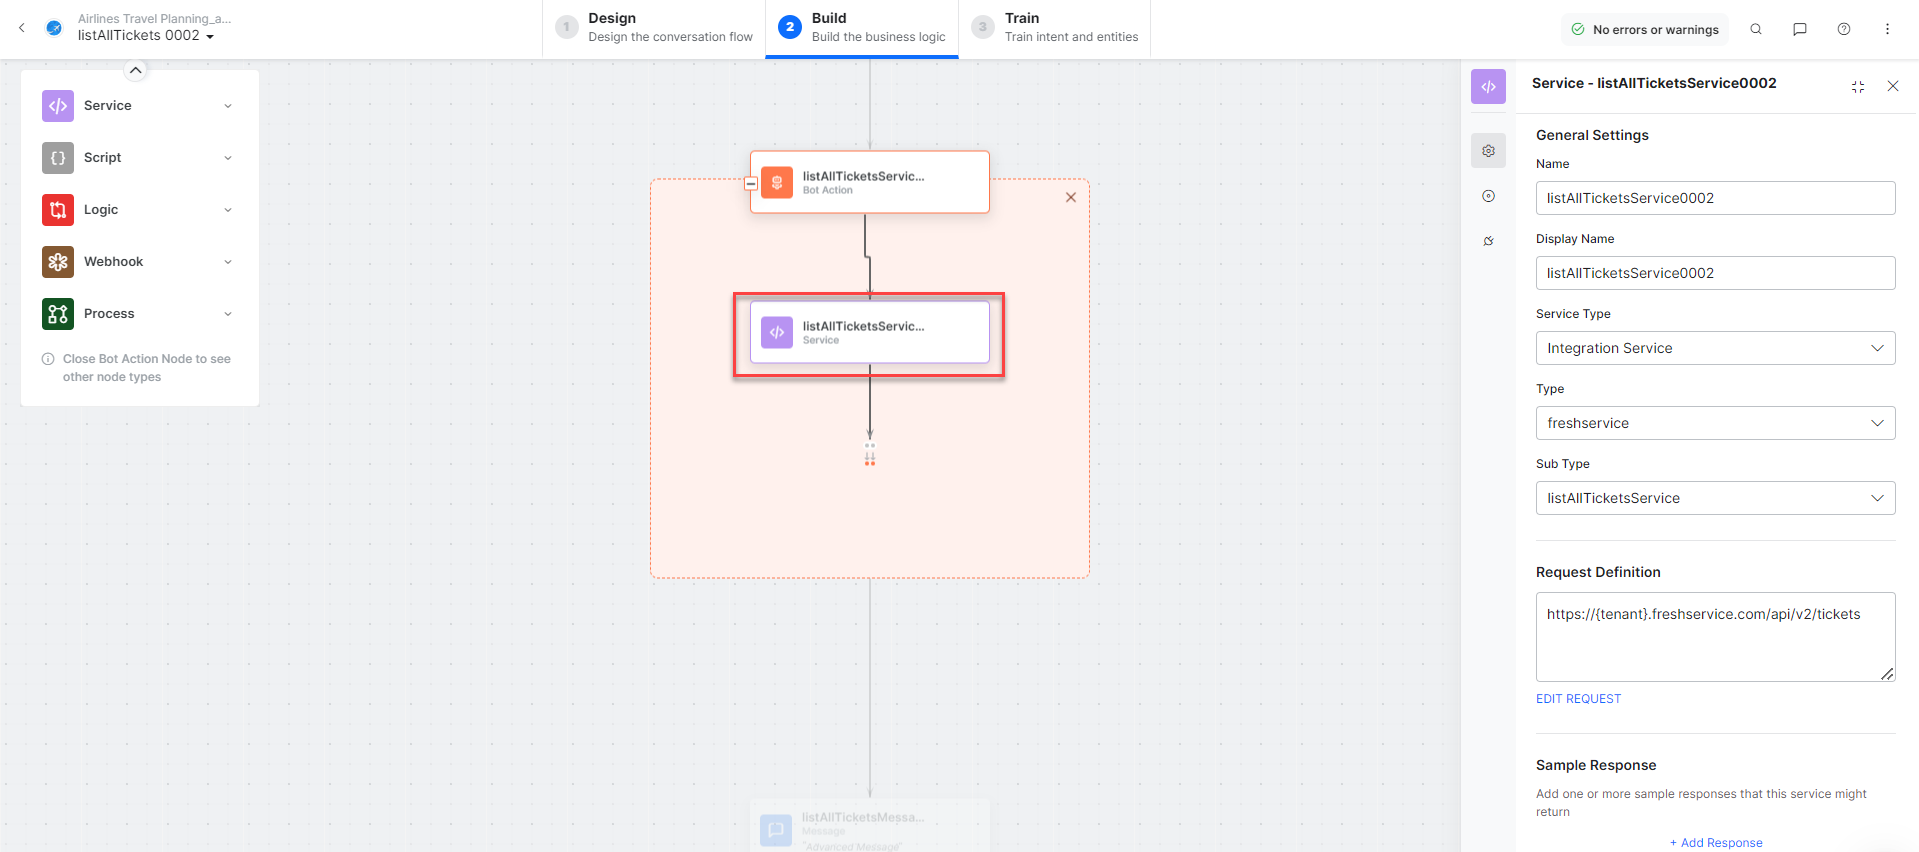1919x852 pixels.
Task: Click the Display Name input field
Action: coord(1714,273)
